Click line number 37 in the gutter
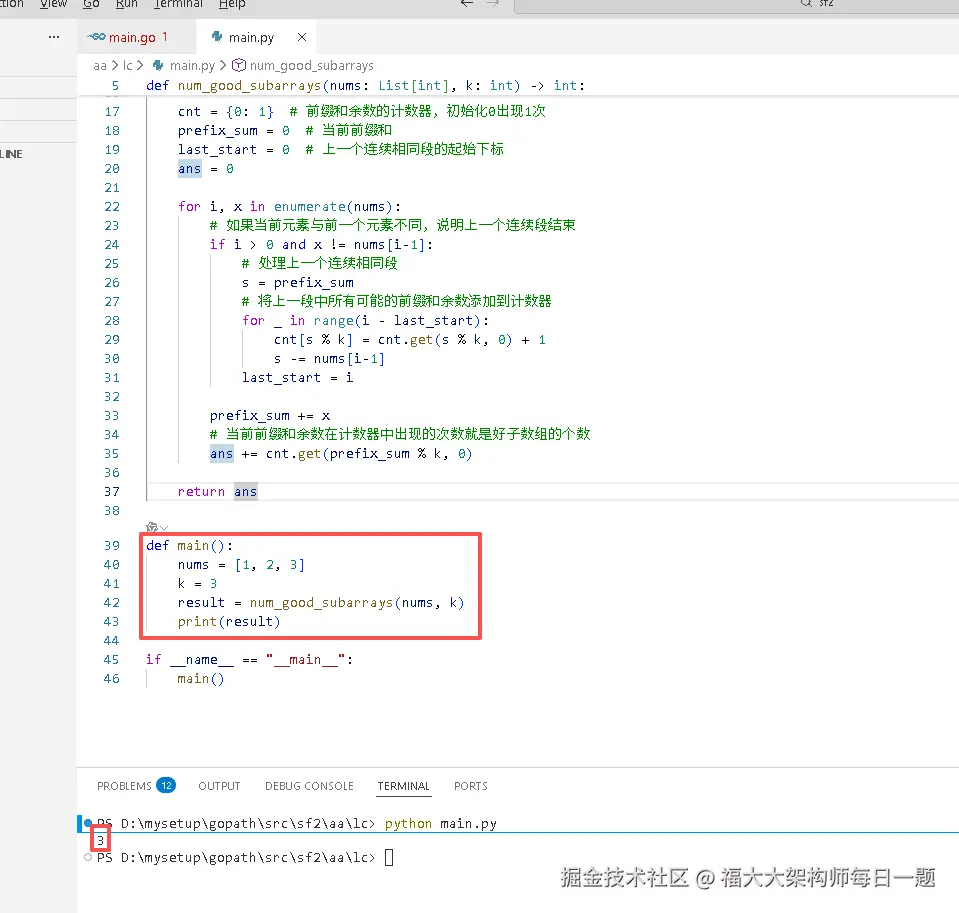959x913 pixels. click(x=112, y=492)
